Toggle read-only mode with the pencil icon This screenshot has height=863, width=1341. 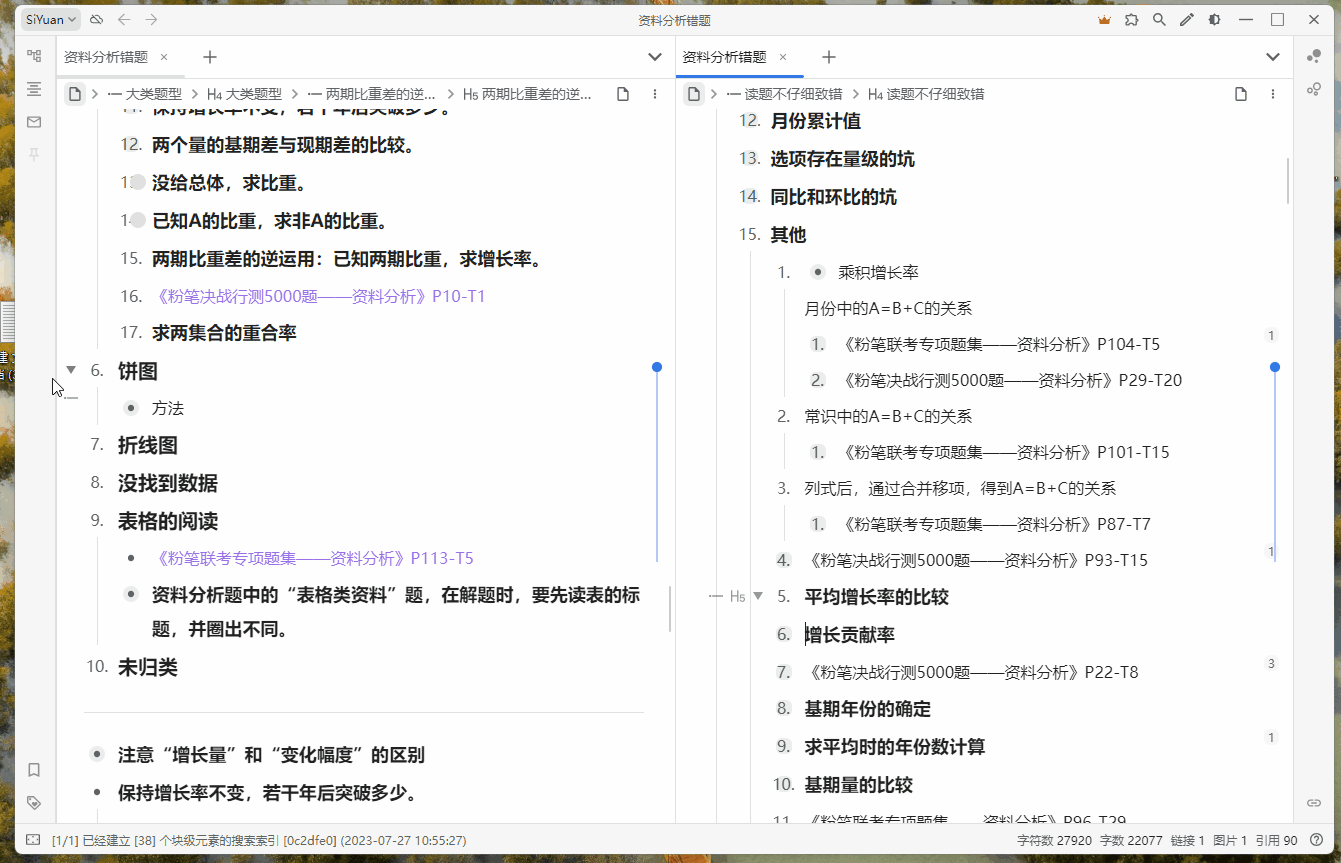pyautogui.click(x=1186, y=19)
